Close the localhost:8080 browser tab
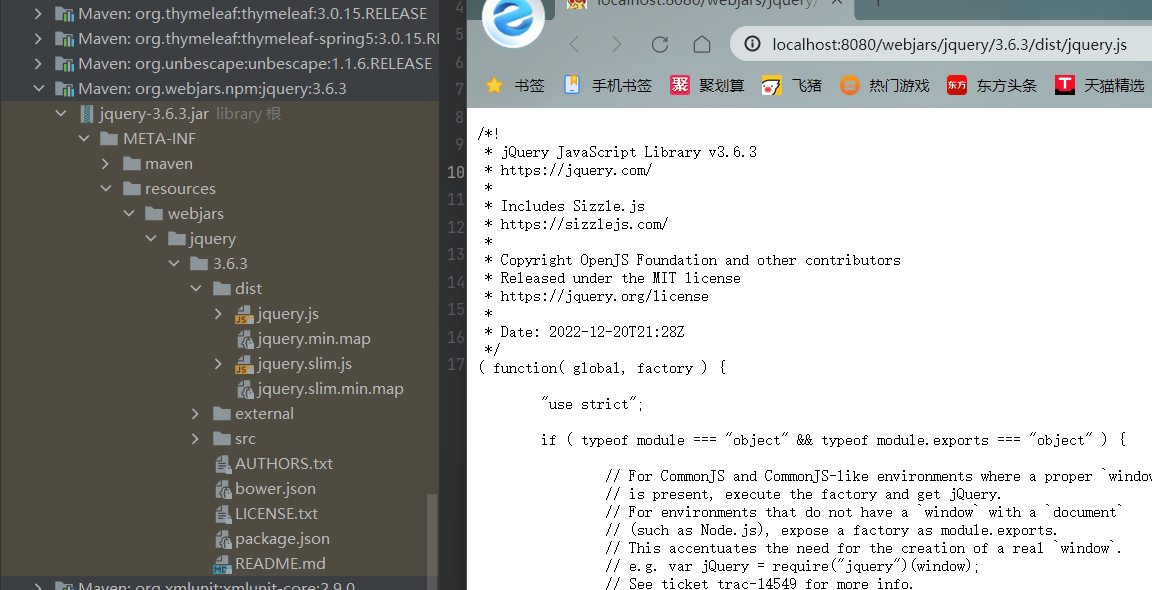 click(x=836, y=3)
